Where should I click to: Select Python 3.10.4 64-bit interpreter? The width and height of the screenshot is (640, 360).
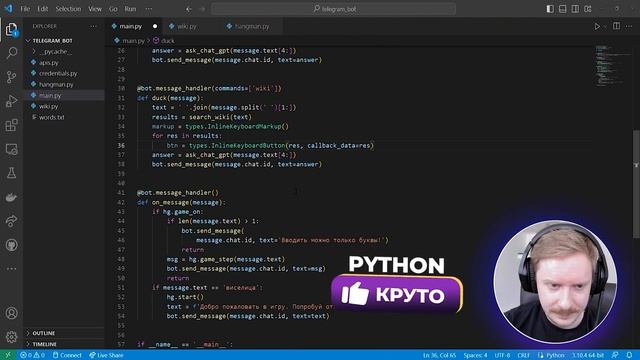(588, 355)
